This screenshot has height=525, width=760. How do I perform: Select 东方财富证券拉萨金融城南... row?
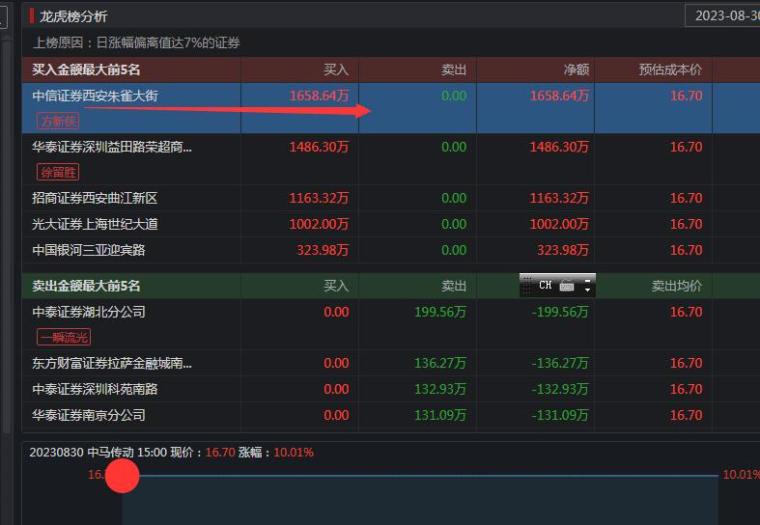coord(391,363)
